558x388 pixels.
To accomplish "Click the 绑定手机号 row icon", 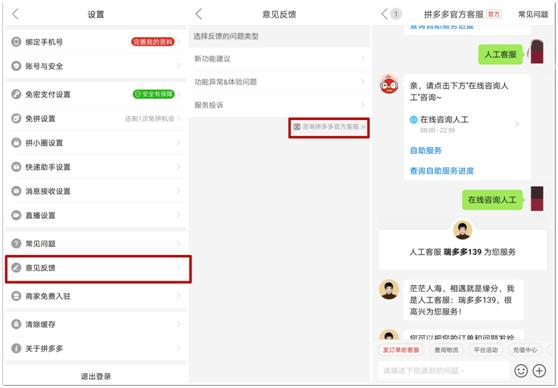I will [16, 42].
